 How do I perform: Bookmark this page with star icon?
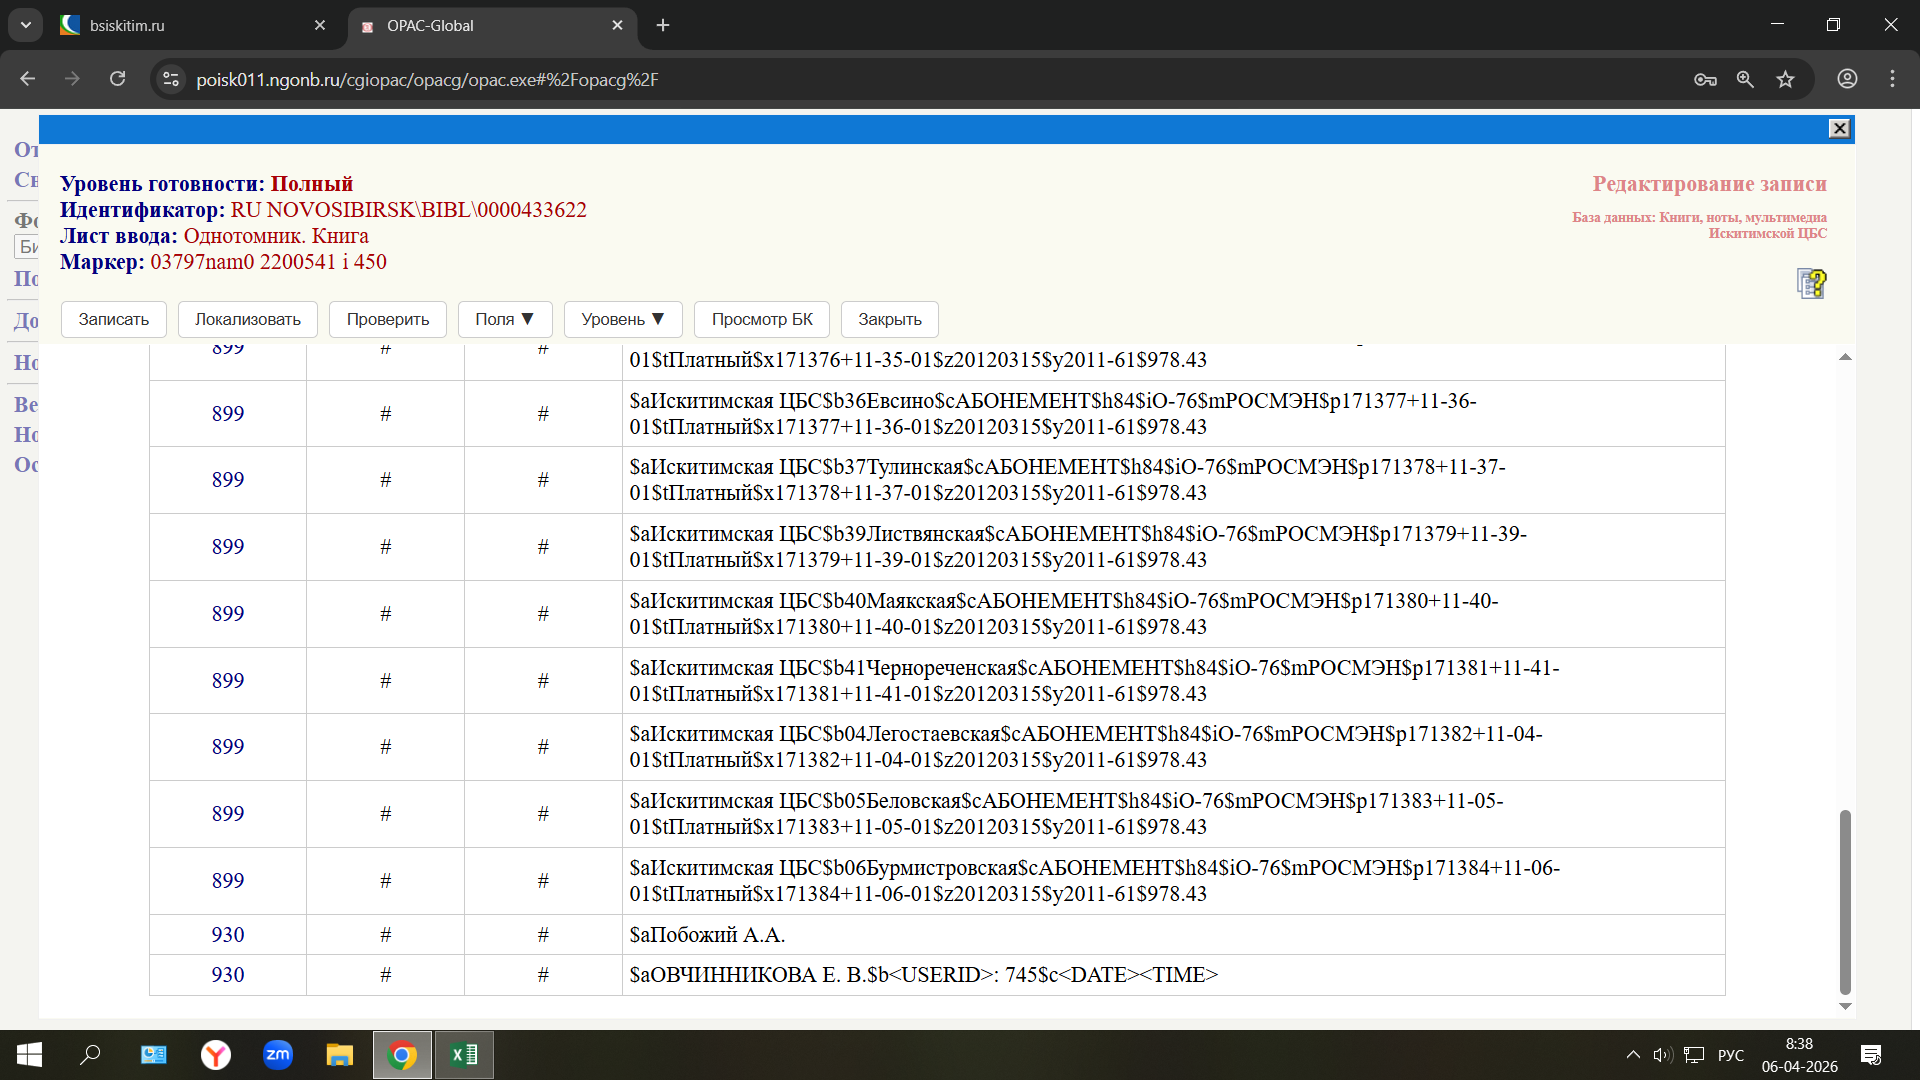[x=1785, y=79]
